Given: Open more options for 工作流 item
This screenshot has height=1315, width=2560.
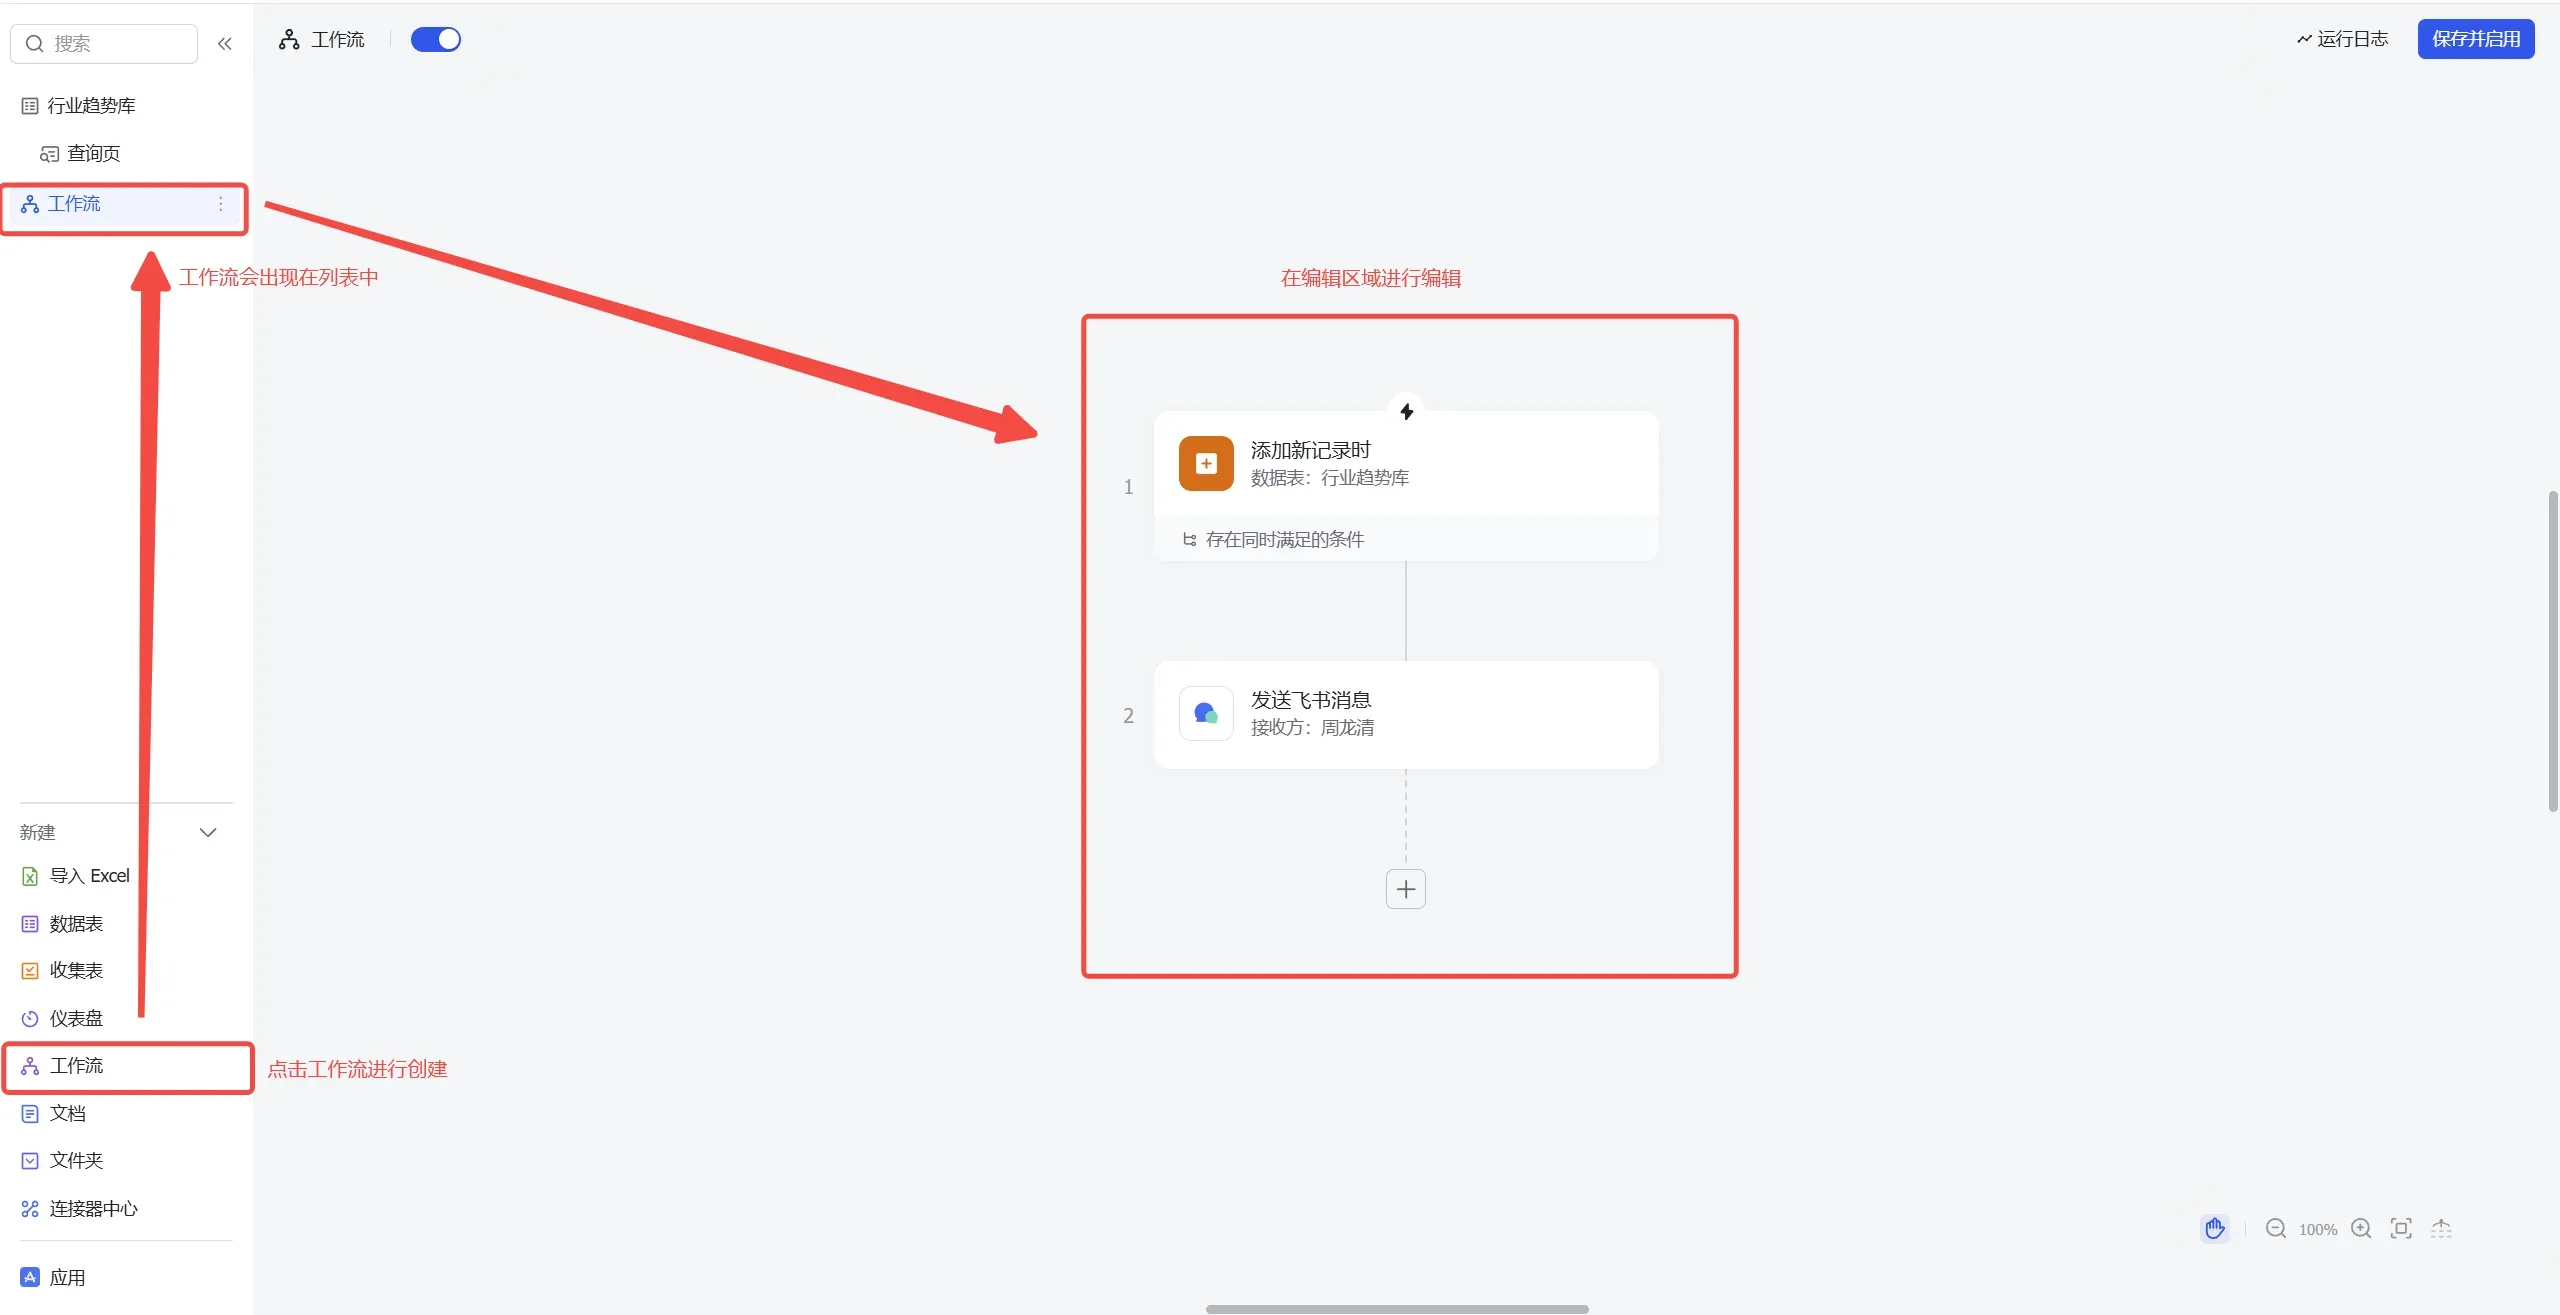Looking at the screenshot, I should 221,204.
